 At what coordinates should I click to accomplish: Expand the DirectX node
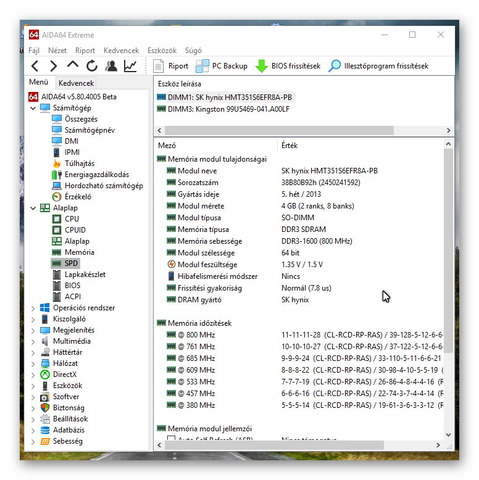pyautogui.click(x=33, y=375)
